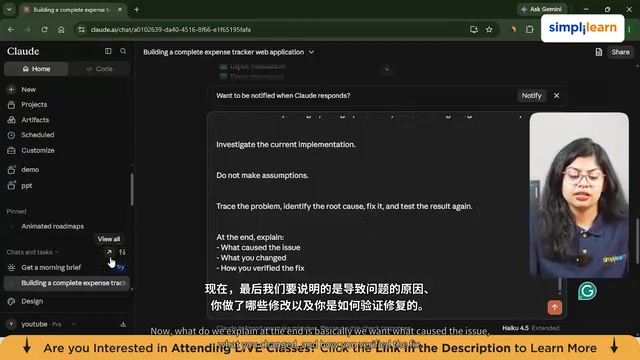Click the Grammarly icon in message box
The width and height of the screenshot is (640, 360).
[587, 291]
